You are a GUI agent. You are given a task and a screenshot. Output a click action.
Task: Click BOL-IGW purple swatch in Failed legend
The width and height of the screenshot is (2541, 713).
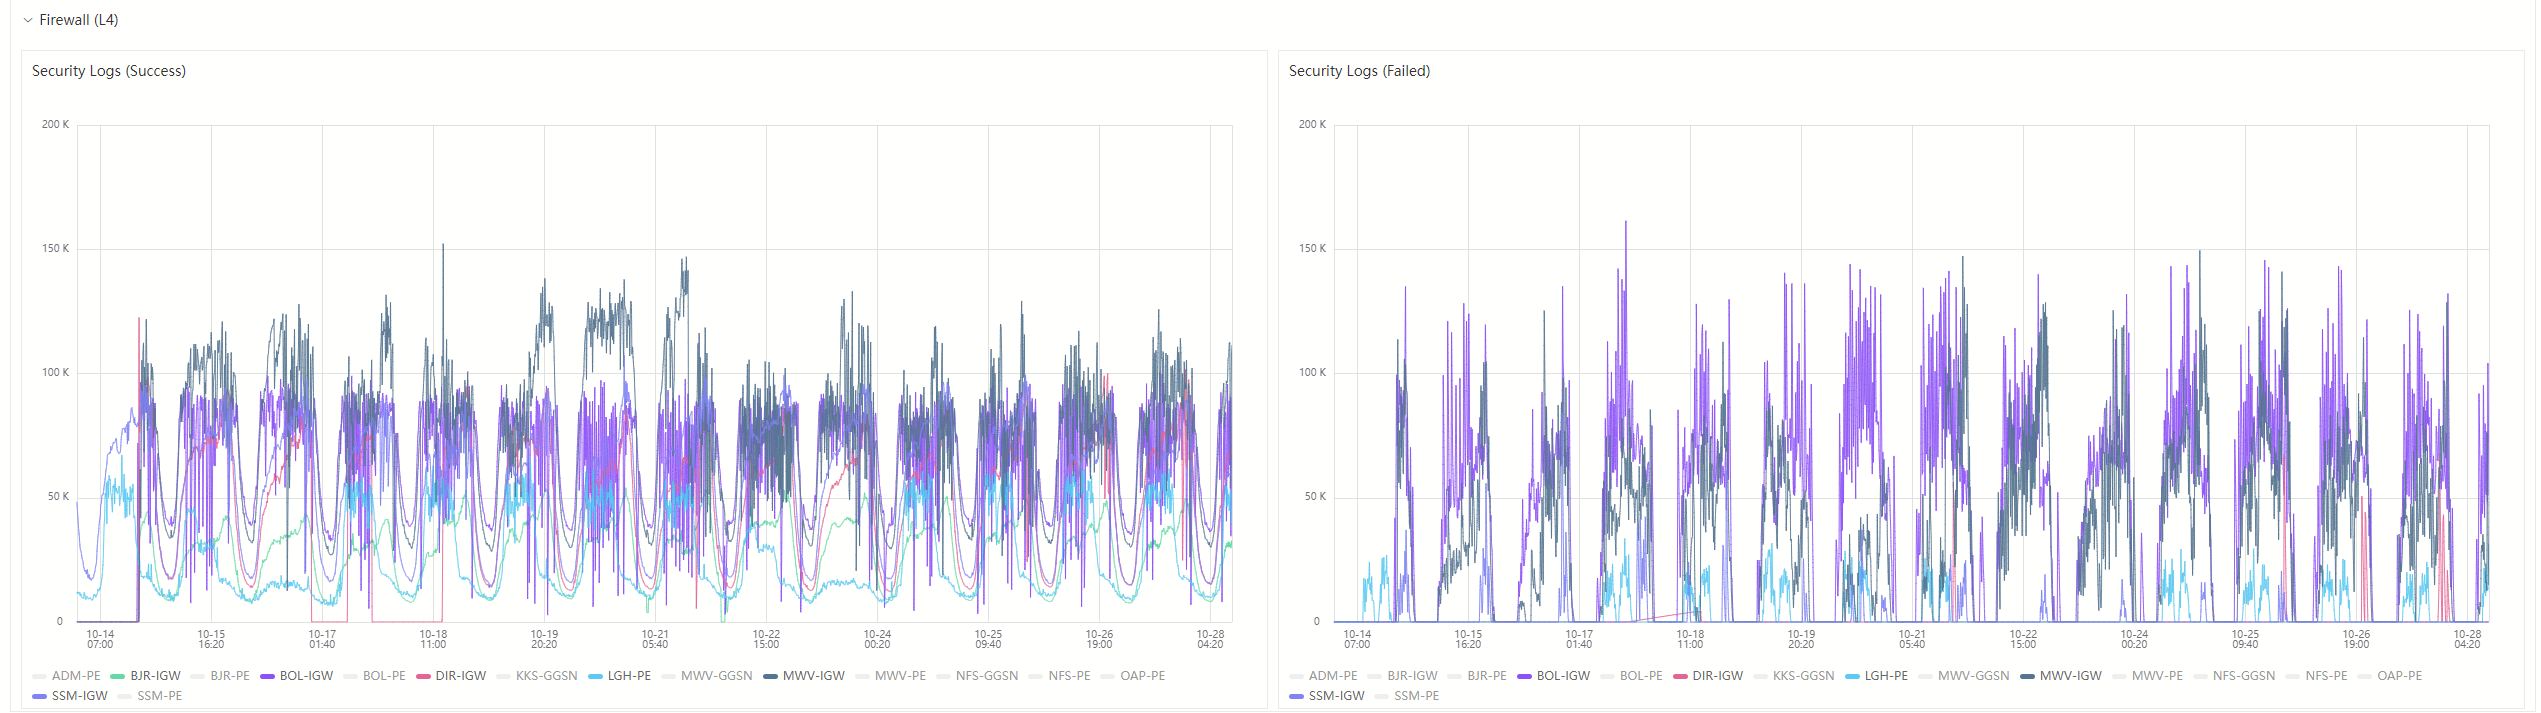coord(1525,676)
